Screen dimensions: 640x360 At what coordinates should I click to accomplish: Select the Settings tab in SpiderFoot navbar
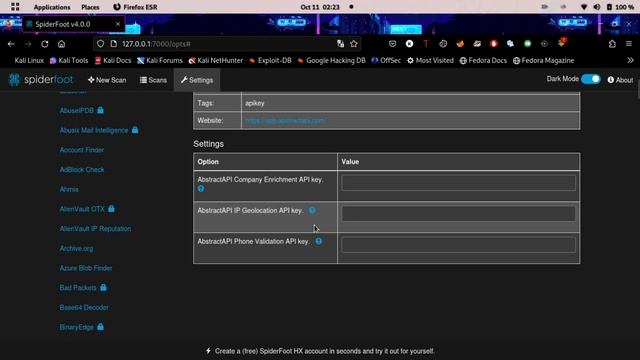[197, 80]
